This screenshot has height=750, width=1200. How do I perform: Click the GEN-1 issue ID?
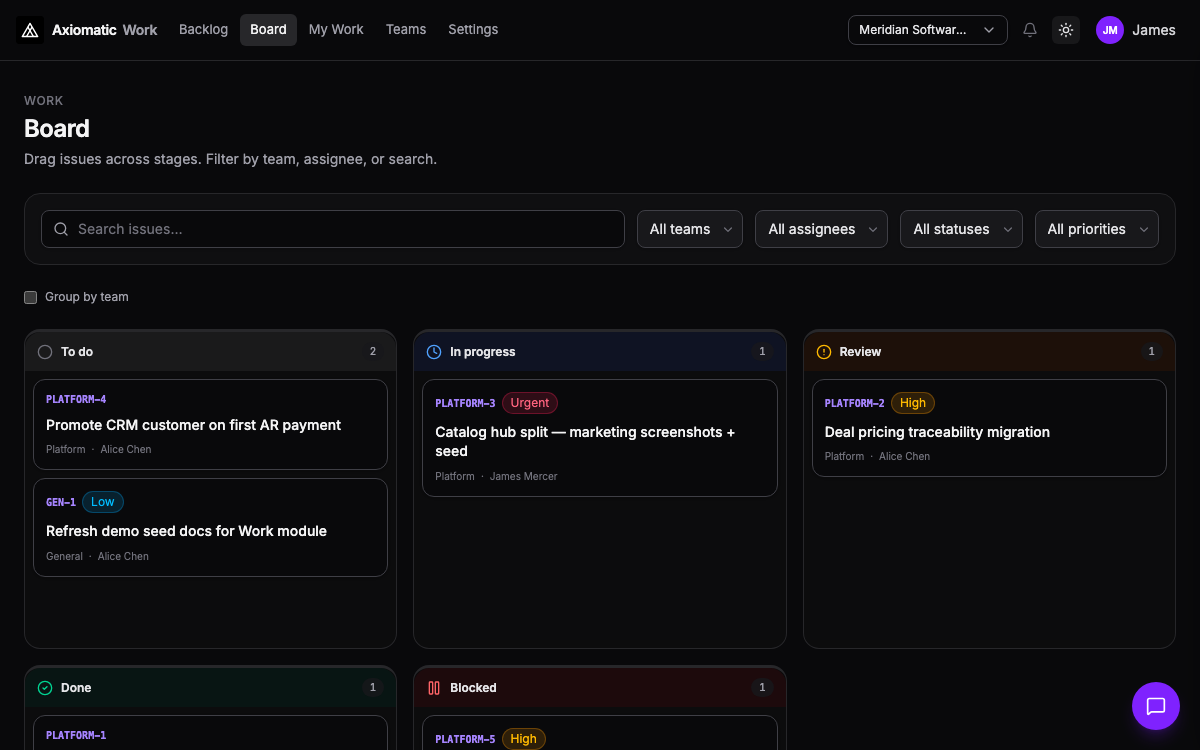coord(61,502)
